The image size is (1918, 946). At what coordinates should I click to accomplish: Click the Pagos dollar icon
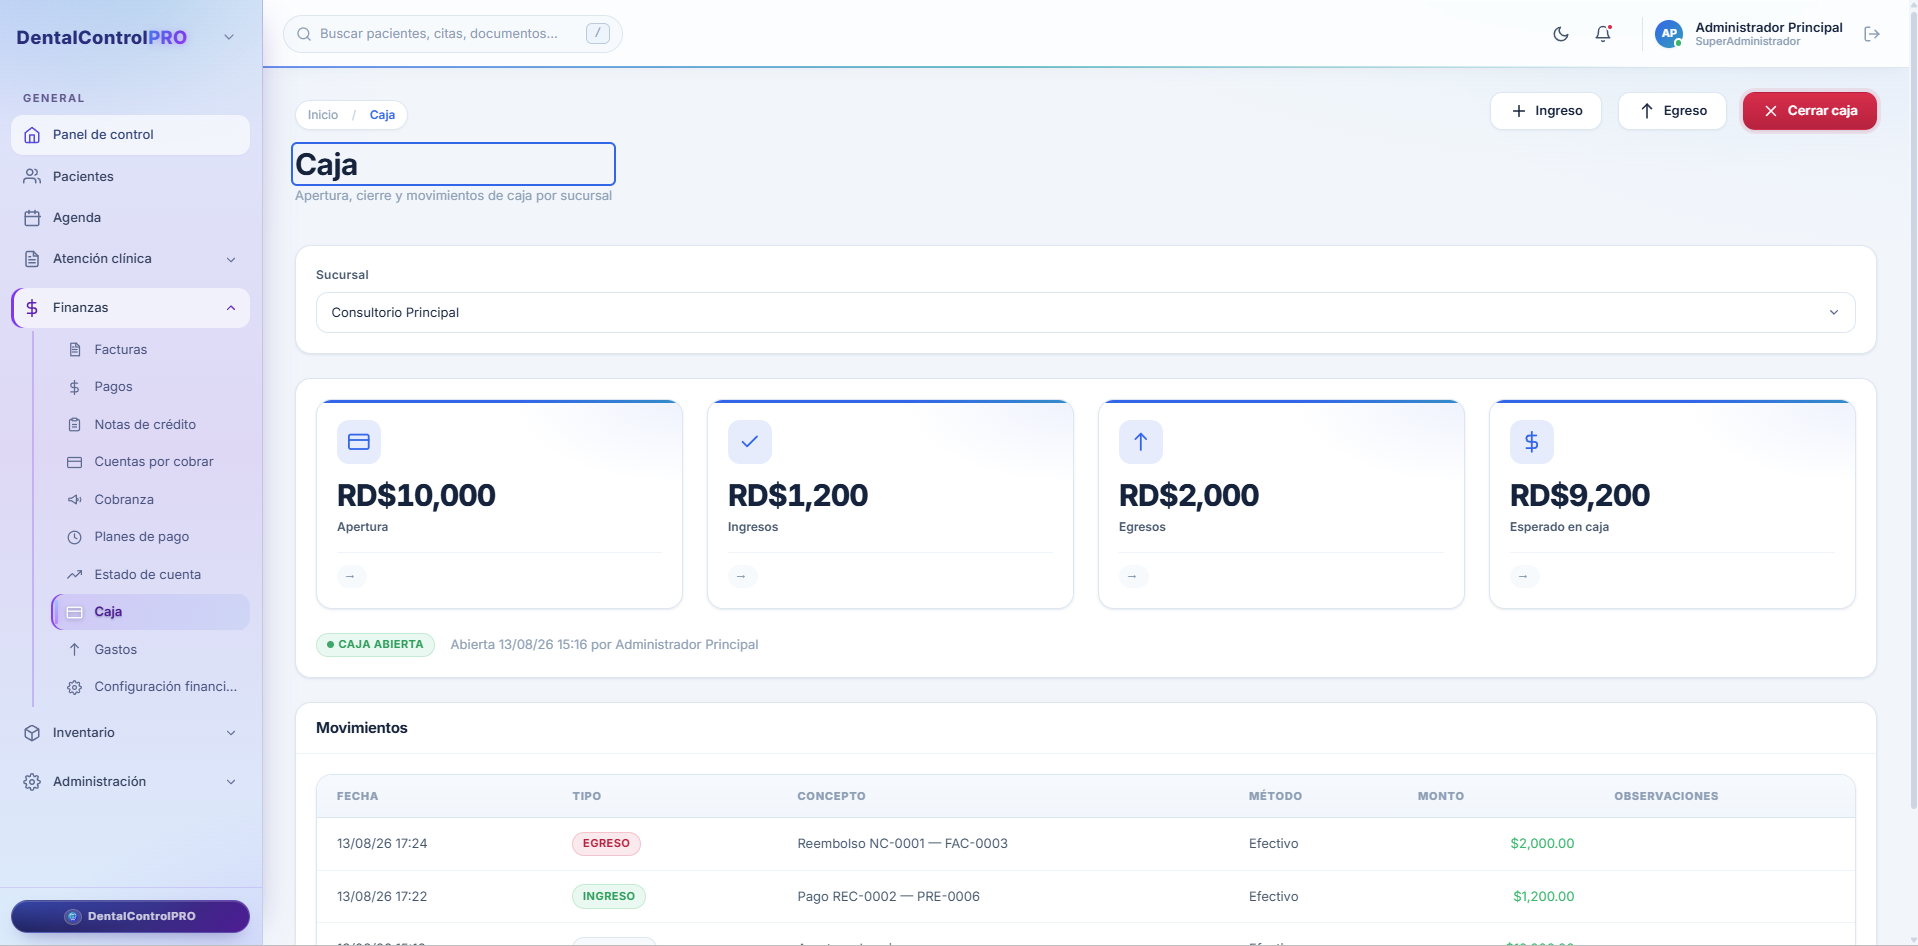point(74,387)
